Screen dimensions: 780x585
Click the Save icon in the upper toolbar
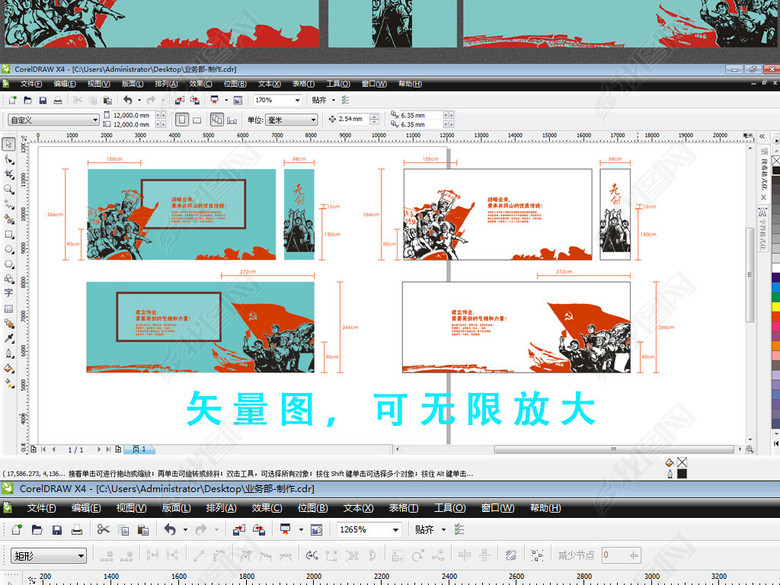point(43,101)
